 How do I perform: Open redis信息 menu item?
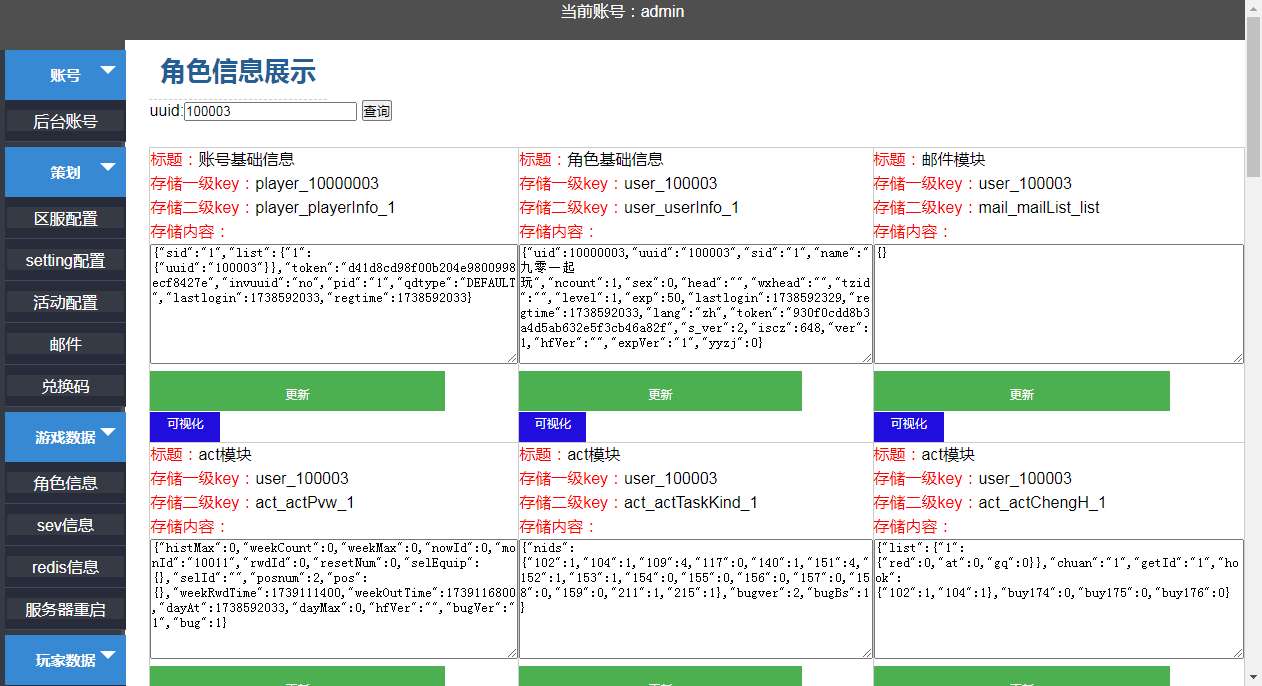(65, 567)
